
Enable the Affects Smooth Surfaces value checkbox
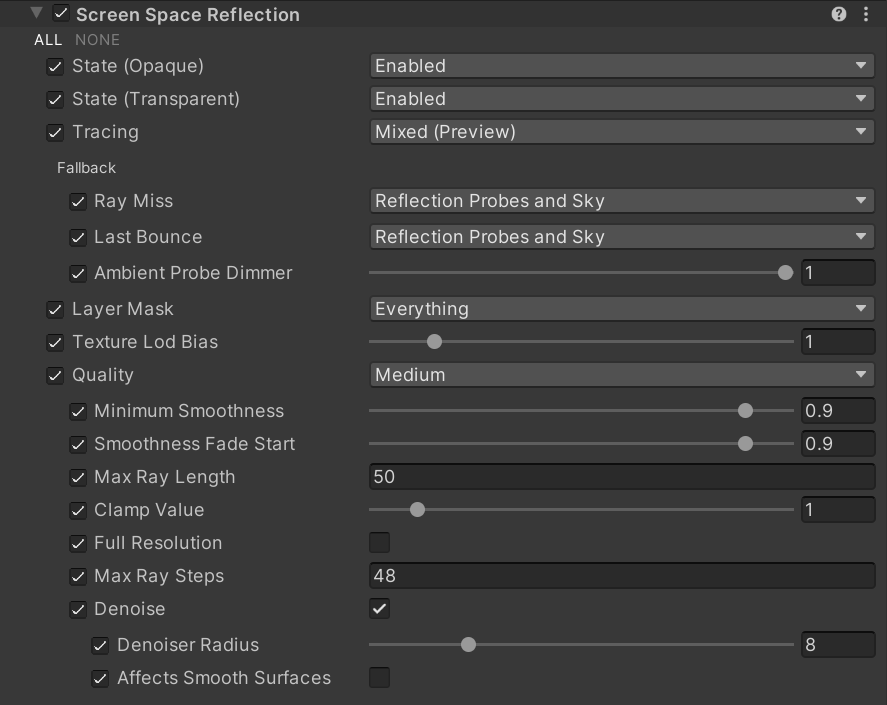point(380,677)
